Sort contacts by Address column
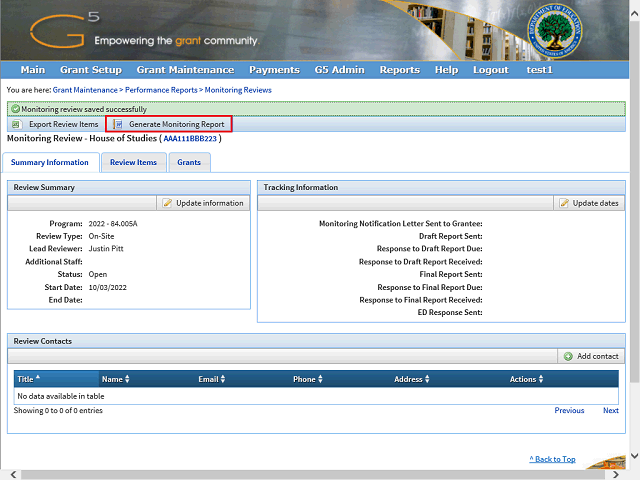Viewport: 640px width, 480px height. (411, 379)
